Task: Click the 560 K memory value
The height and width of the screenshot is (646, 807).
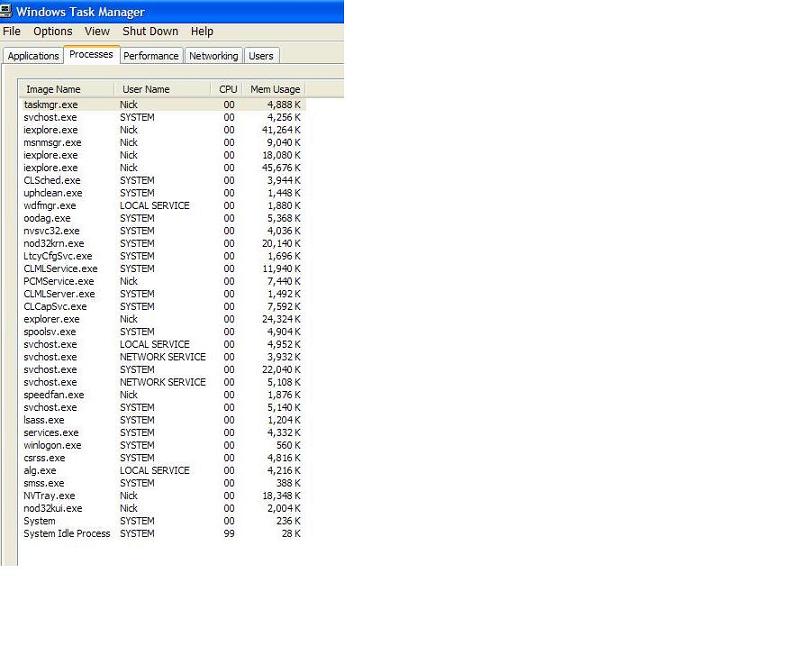Action: tap(288, 445)
